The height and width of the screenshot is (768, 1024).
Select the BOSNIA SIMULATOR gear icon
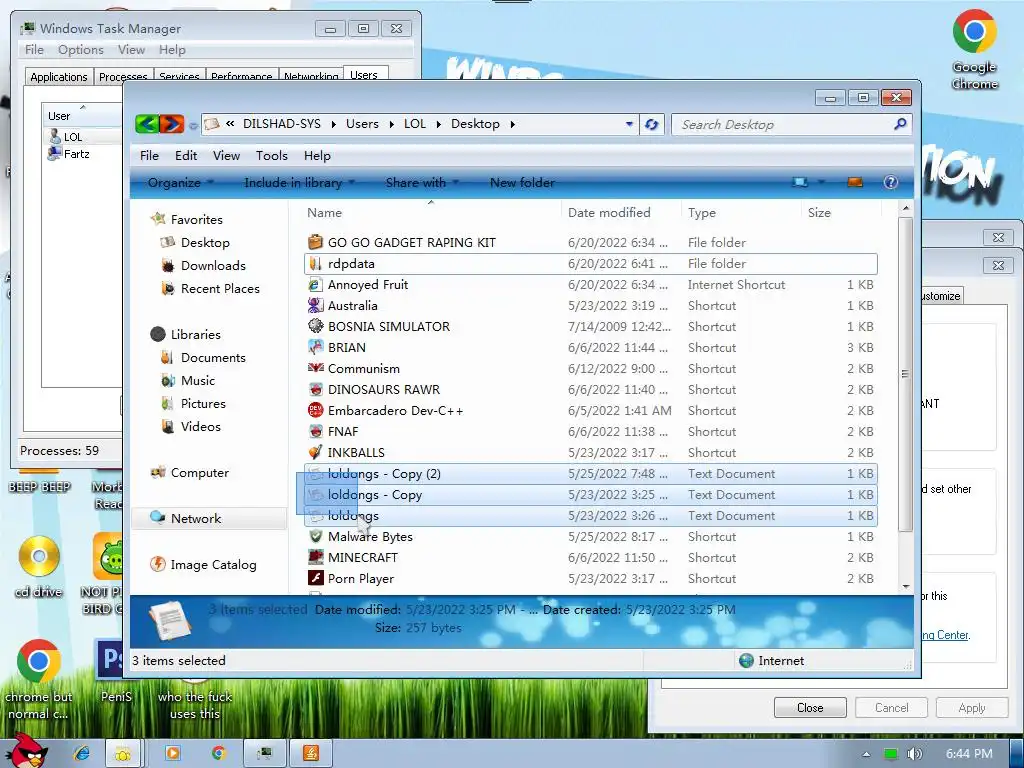pos(315,326)
